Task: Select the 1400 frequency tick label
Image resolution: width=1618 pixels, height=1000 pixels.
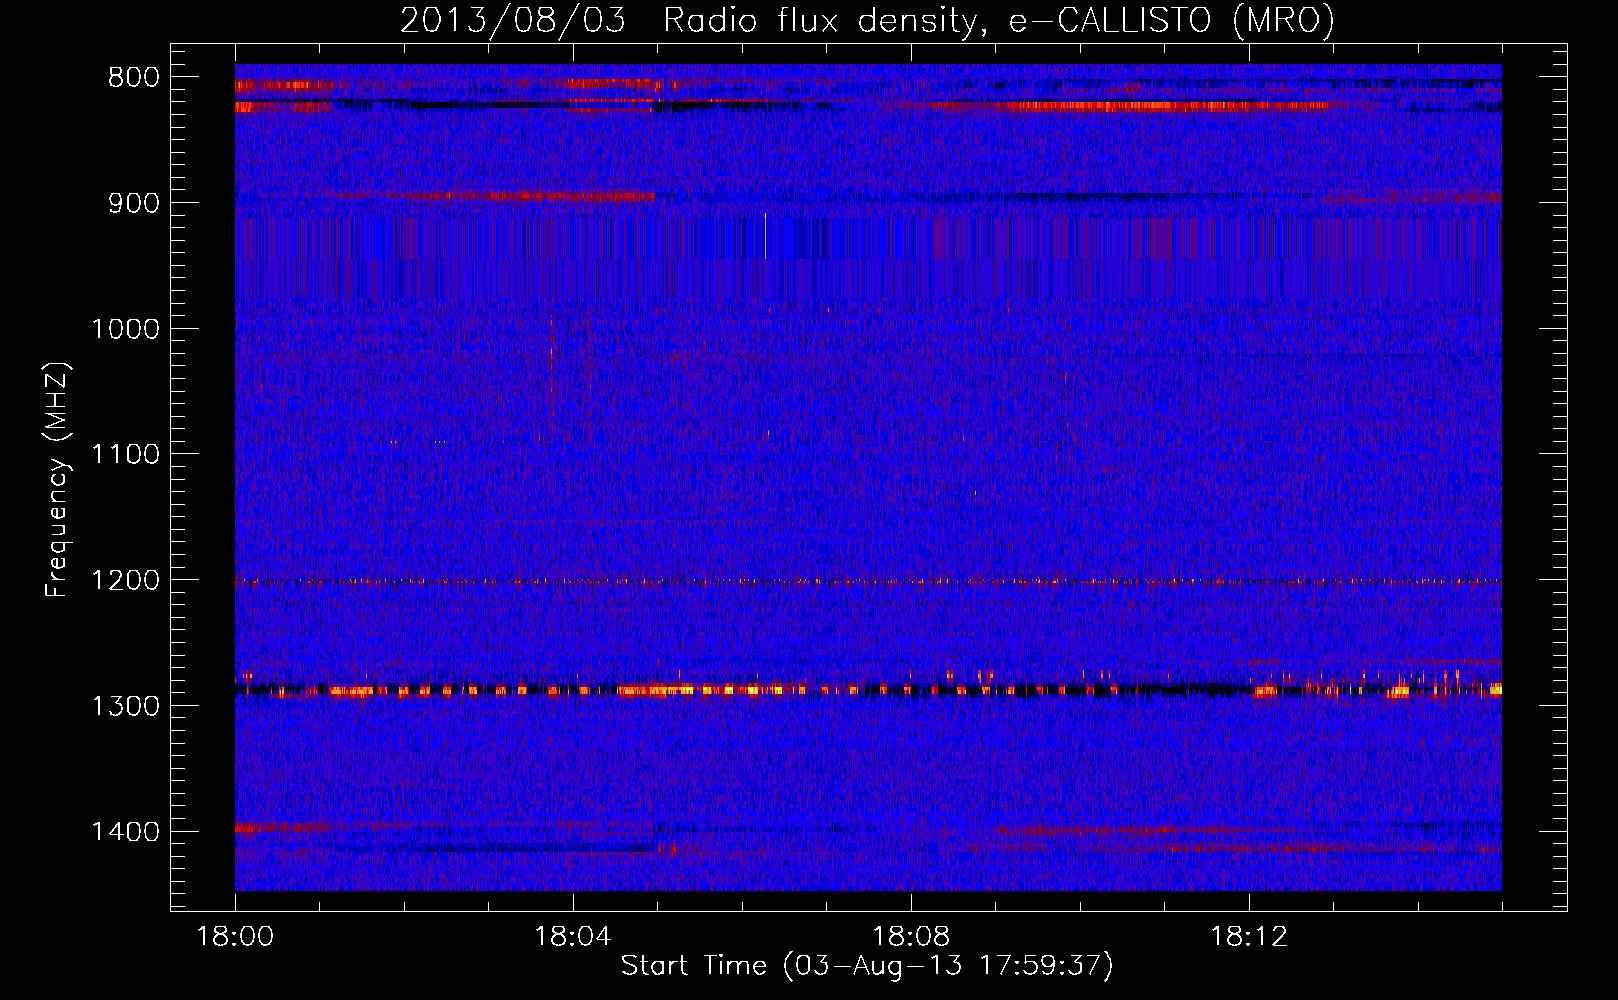Action: (x=125, y=832)
